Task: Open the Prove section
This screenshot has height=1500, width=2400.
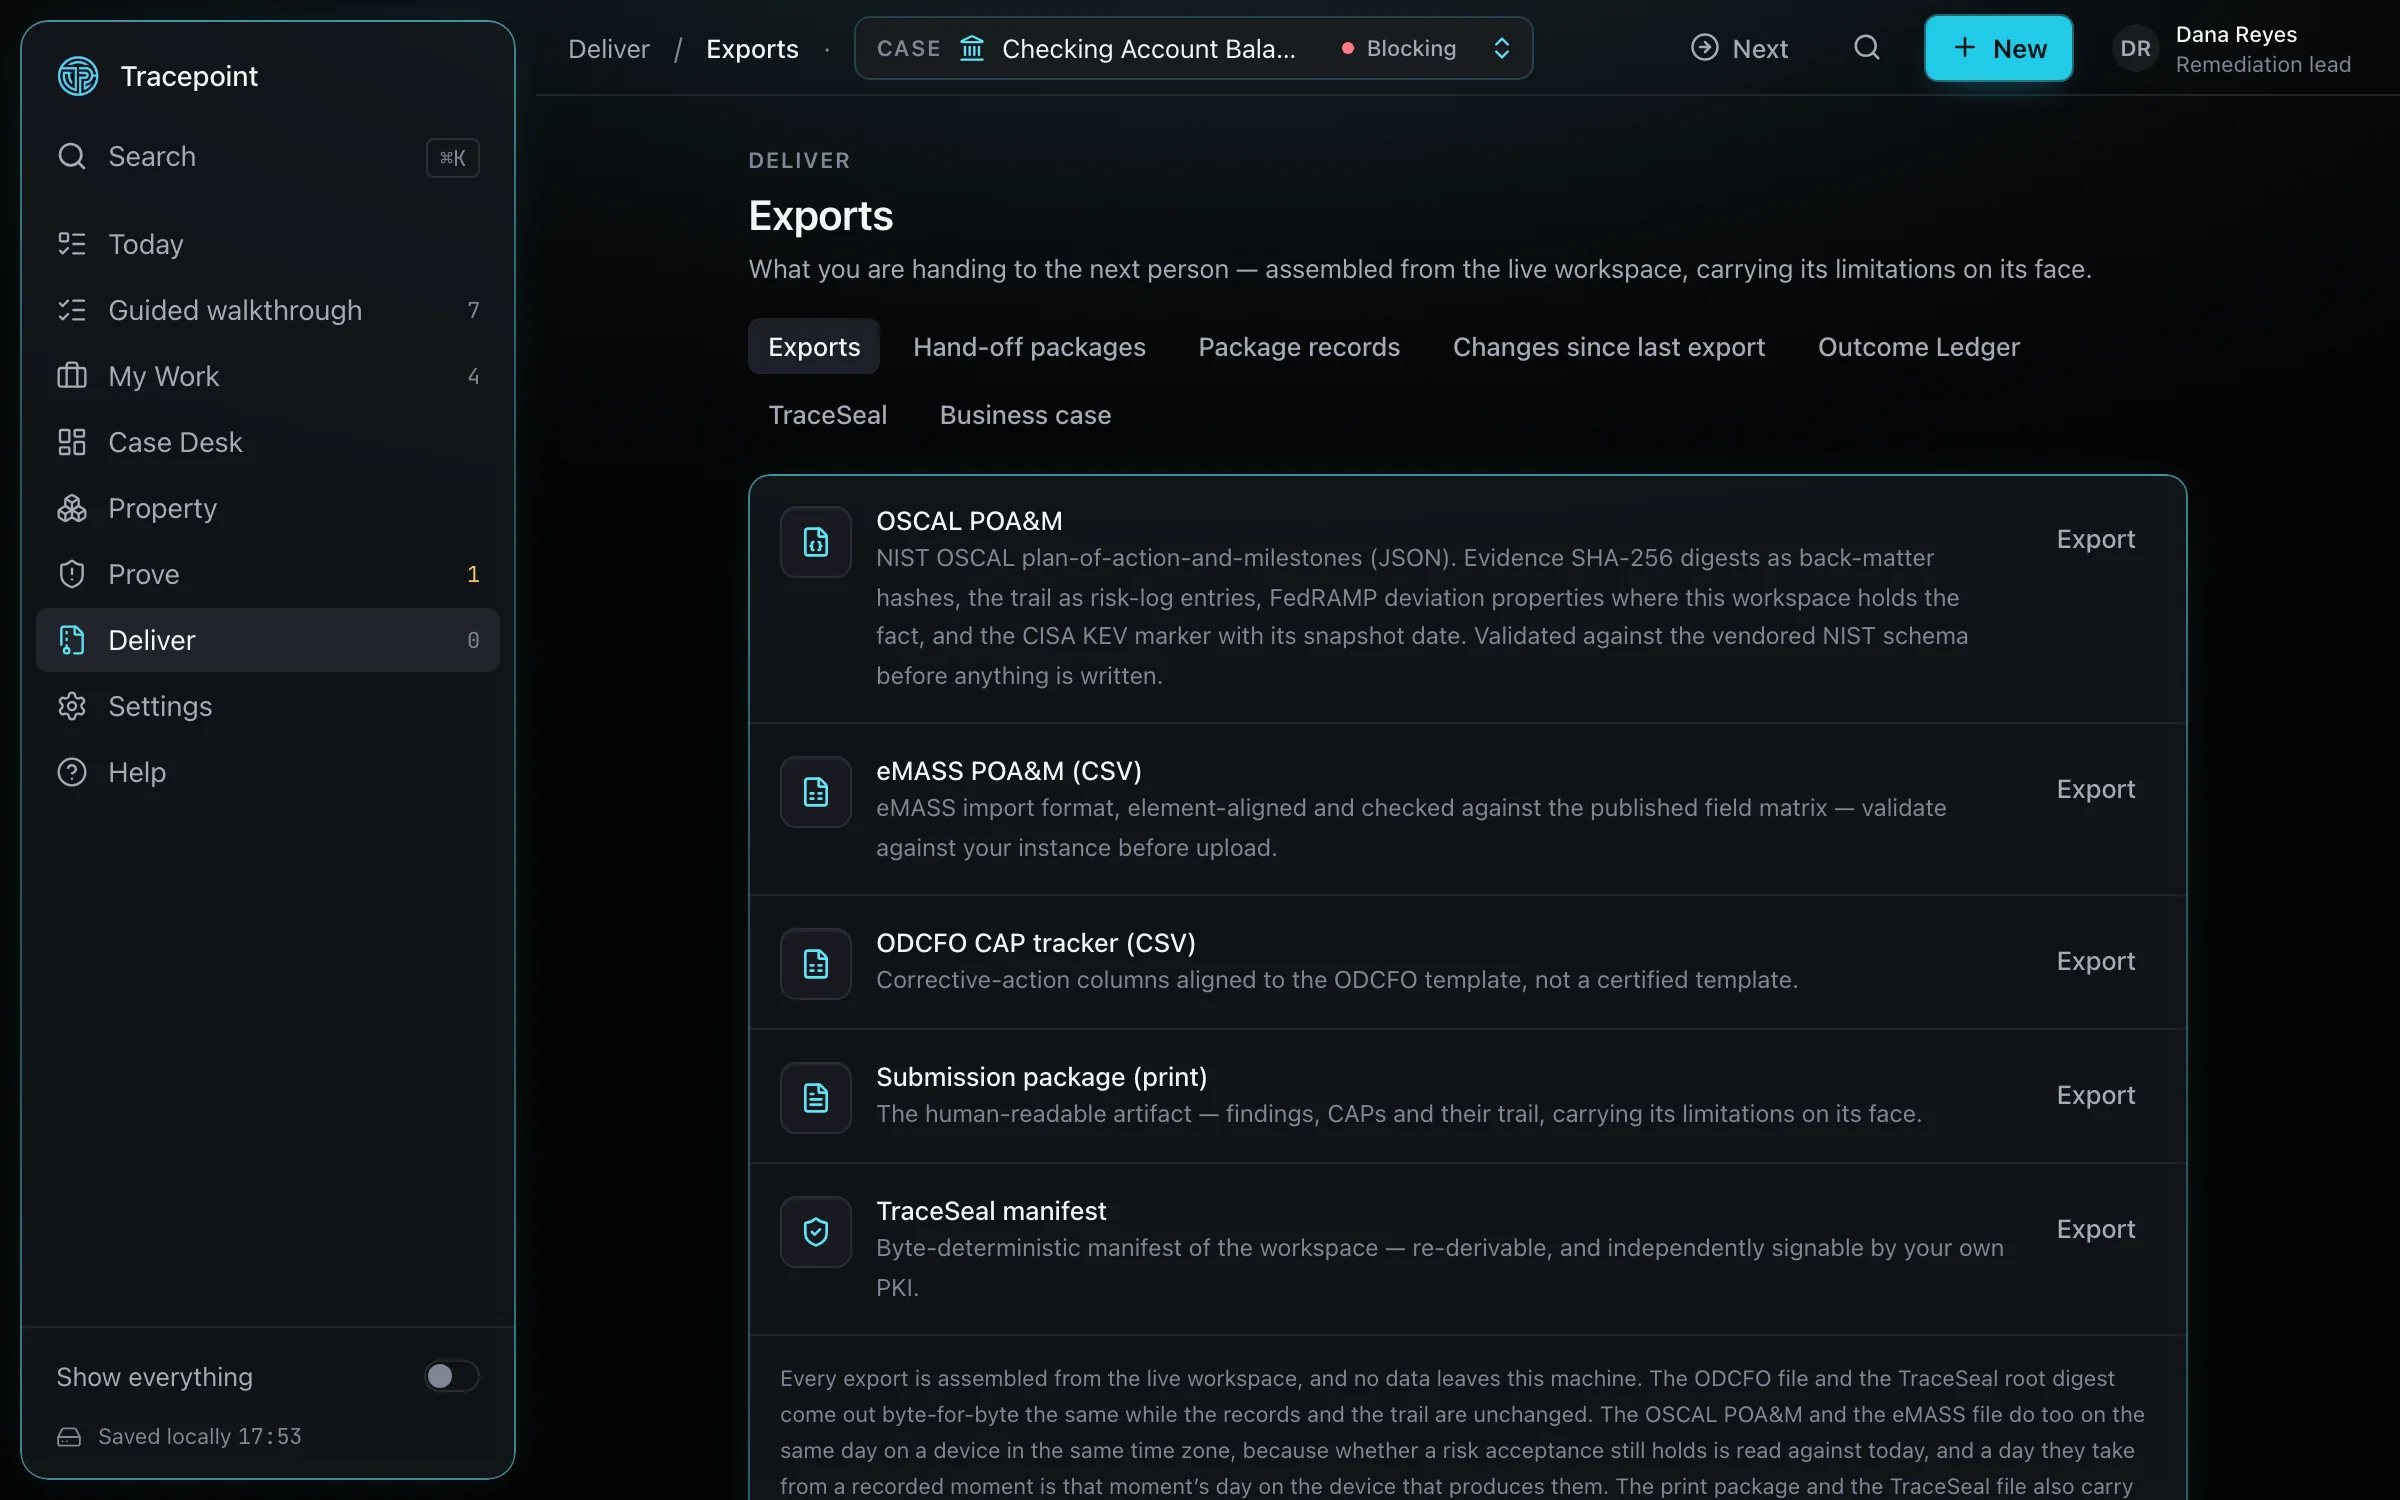Action: click(x=267, y=574)
